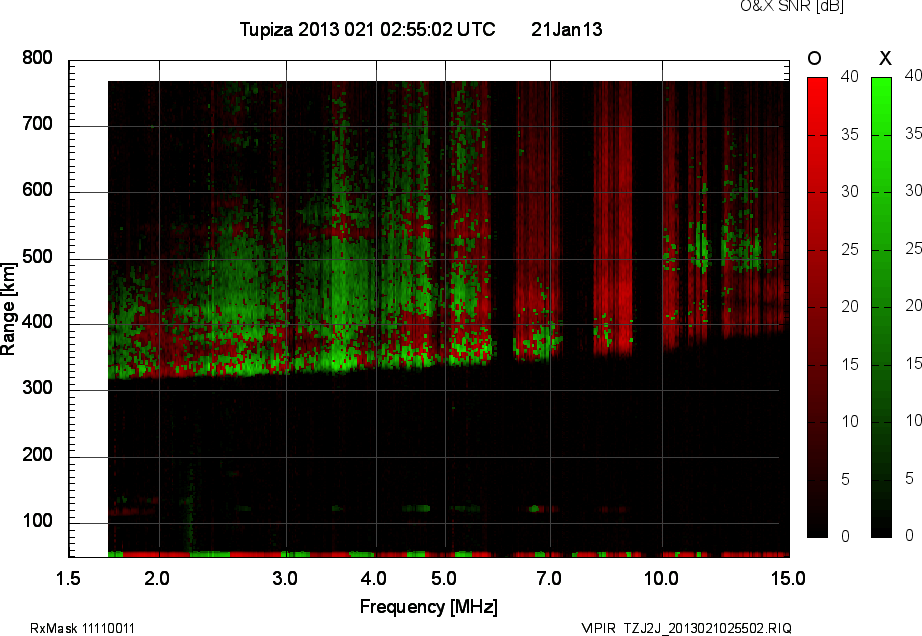This screenshot has width=922, height=636.
Task: Click the 'Frequency [MHz]' axis label
Action: tap(429, 607)
